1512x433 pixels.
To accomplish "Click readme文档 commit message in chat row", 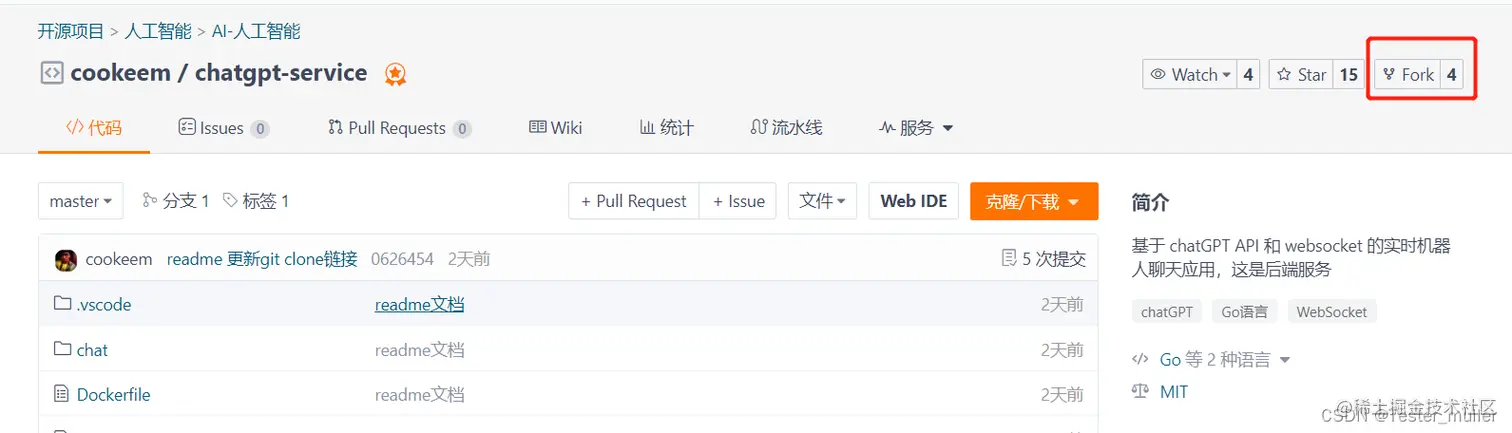I will pos(419,350).
